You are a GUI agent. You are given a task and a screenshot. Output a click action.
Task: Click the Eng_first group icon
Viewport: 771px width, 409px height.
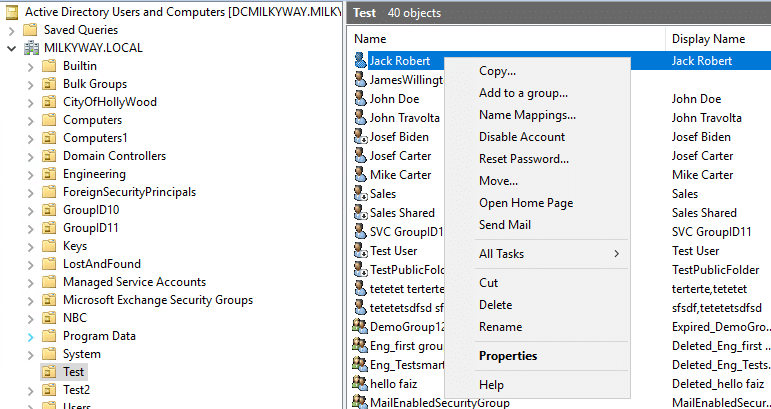[360, 346]
